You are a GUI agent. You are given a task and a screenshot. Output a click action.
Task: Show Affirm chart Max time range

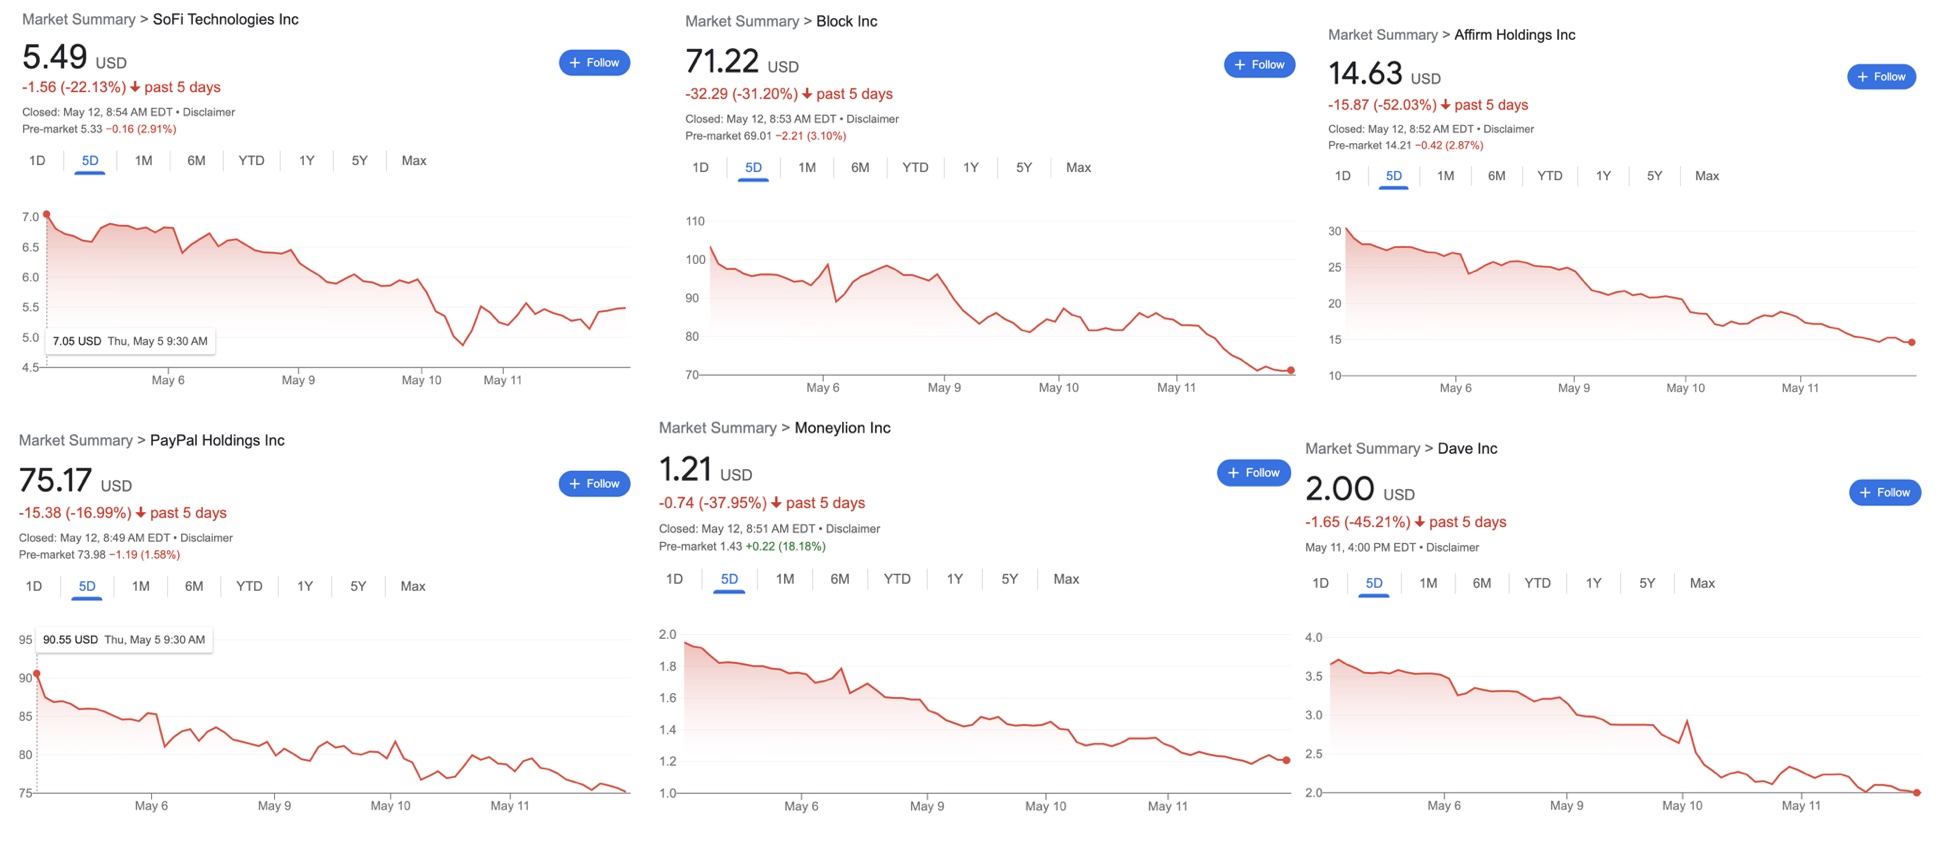(1707, 176)
